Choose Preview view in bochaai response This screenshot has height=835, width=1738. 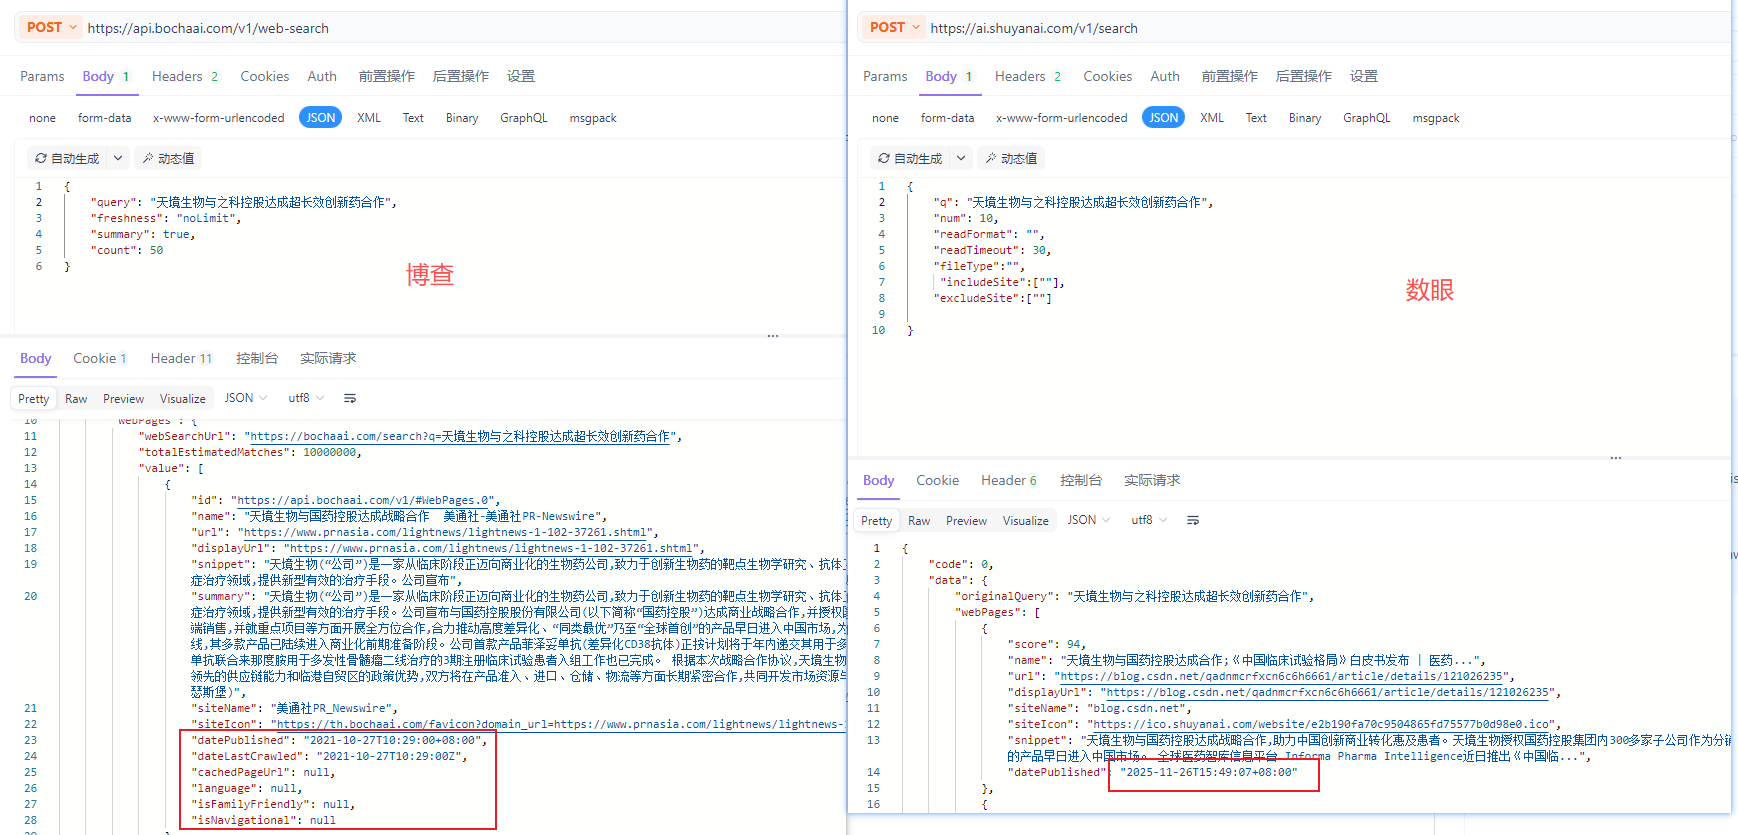pos(124,398)
